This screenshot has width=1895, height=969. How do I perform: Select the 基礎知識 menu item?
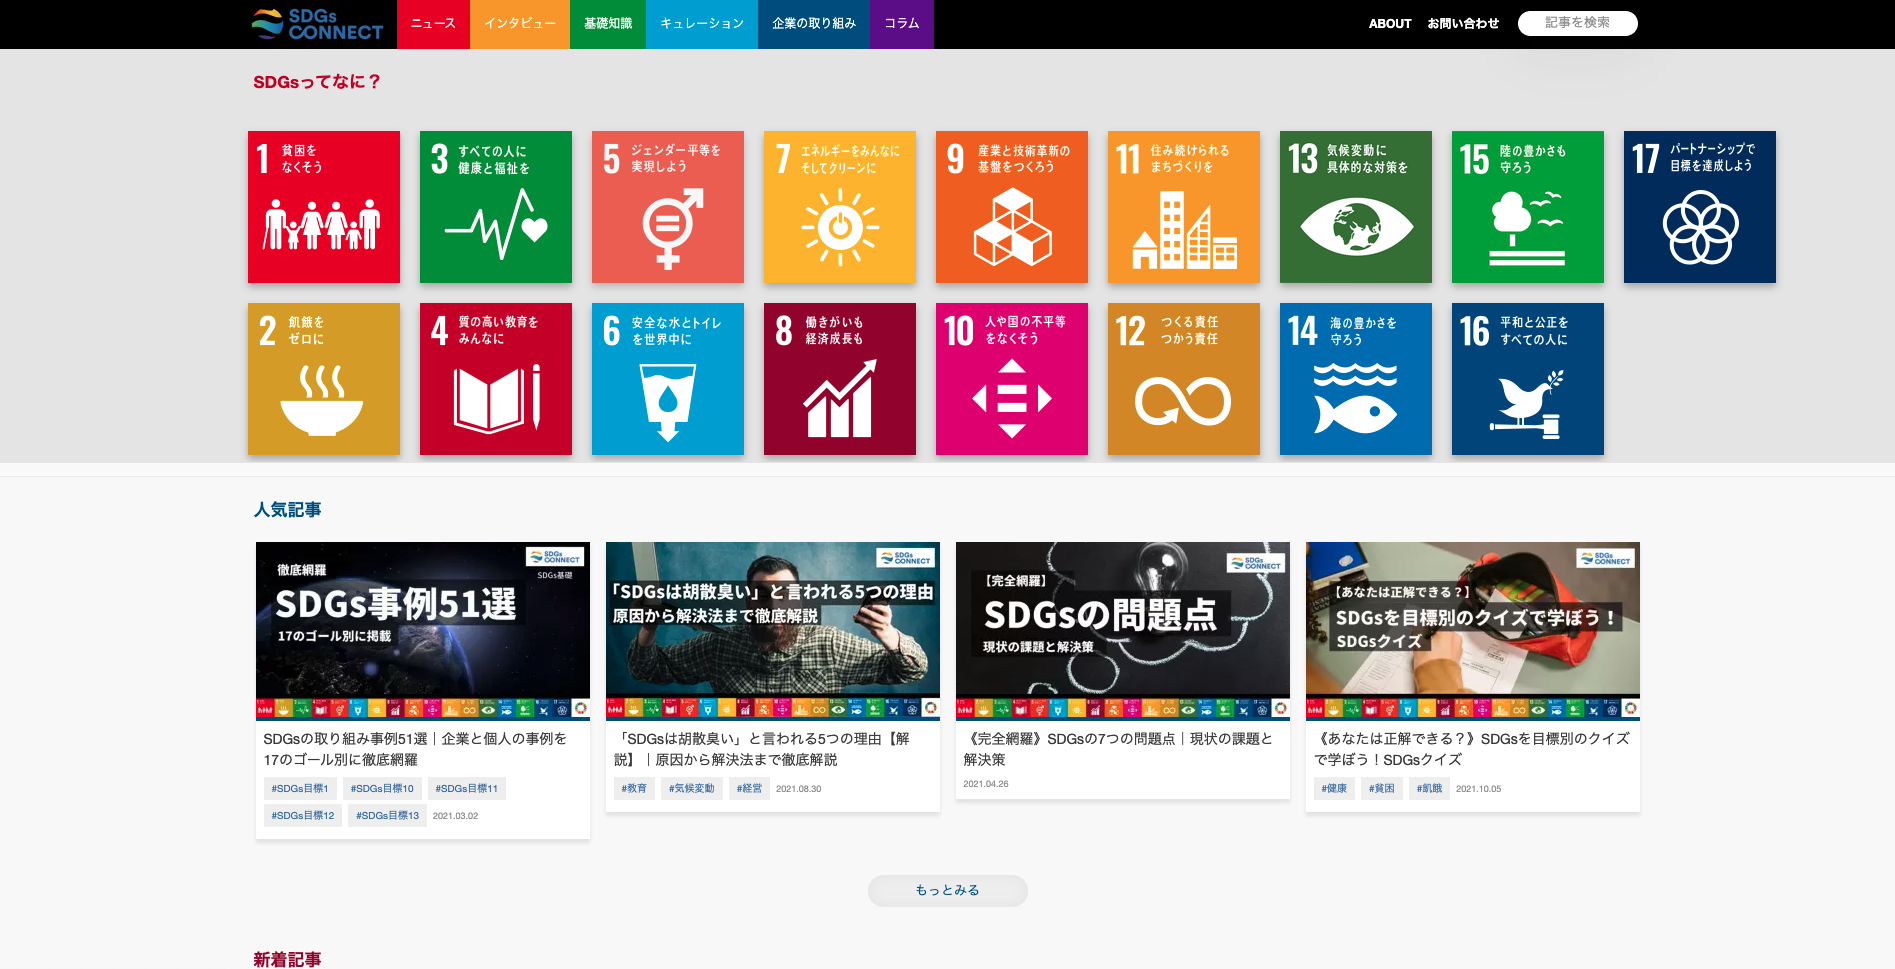(x=607, y=23)
